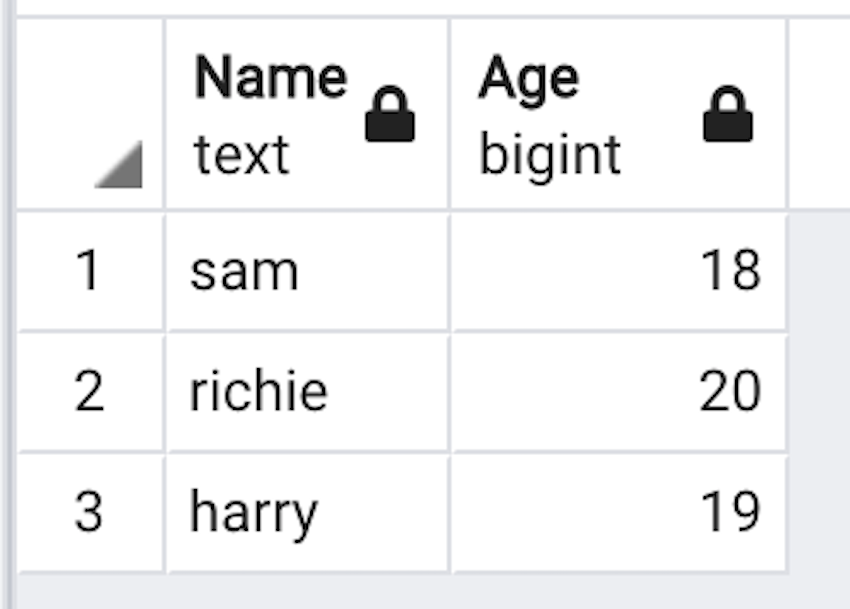This screenshot has height=609, width=850.
Task: Select the Age cell showing 19
Action: coord(730,512)
